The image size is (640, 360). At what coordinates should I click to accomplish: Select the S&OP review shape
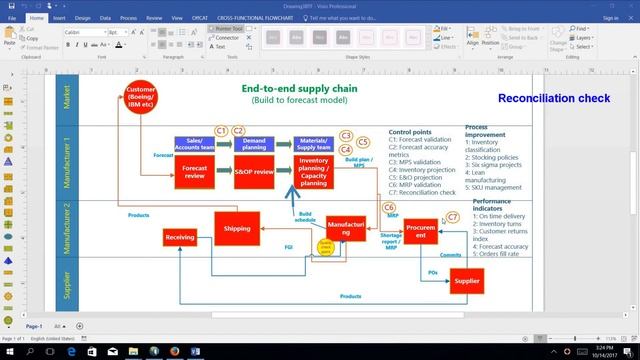(254, 172)
